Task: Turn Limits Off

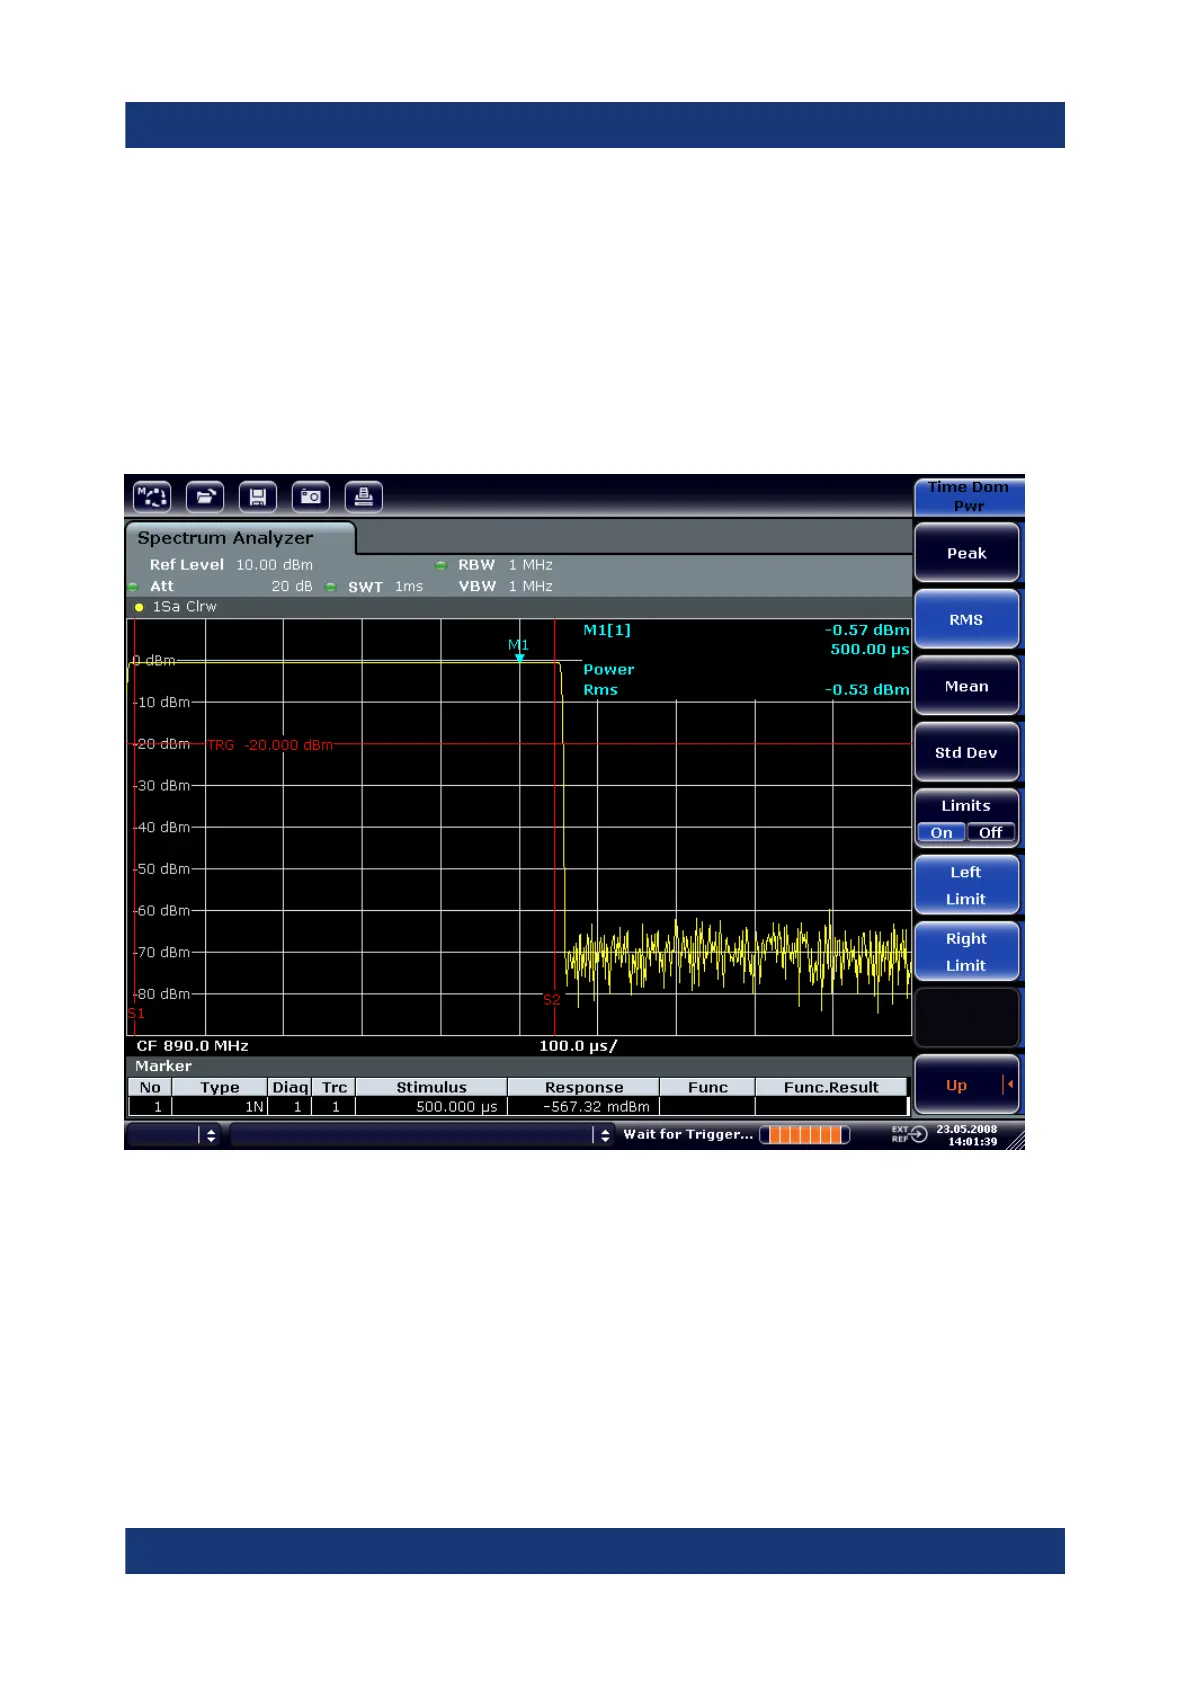Action: [991, 832]
